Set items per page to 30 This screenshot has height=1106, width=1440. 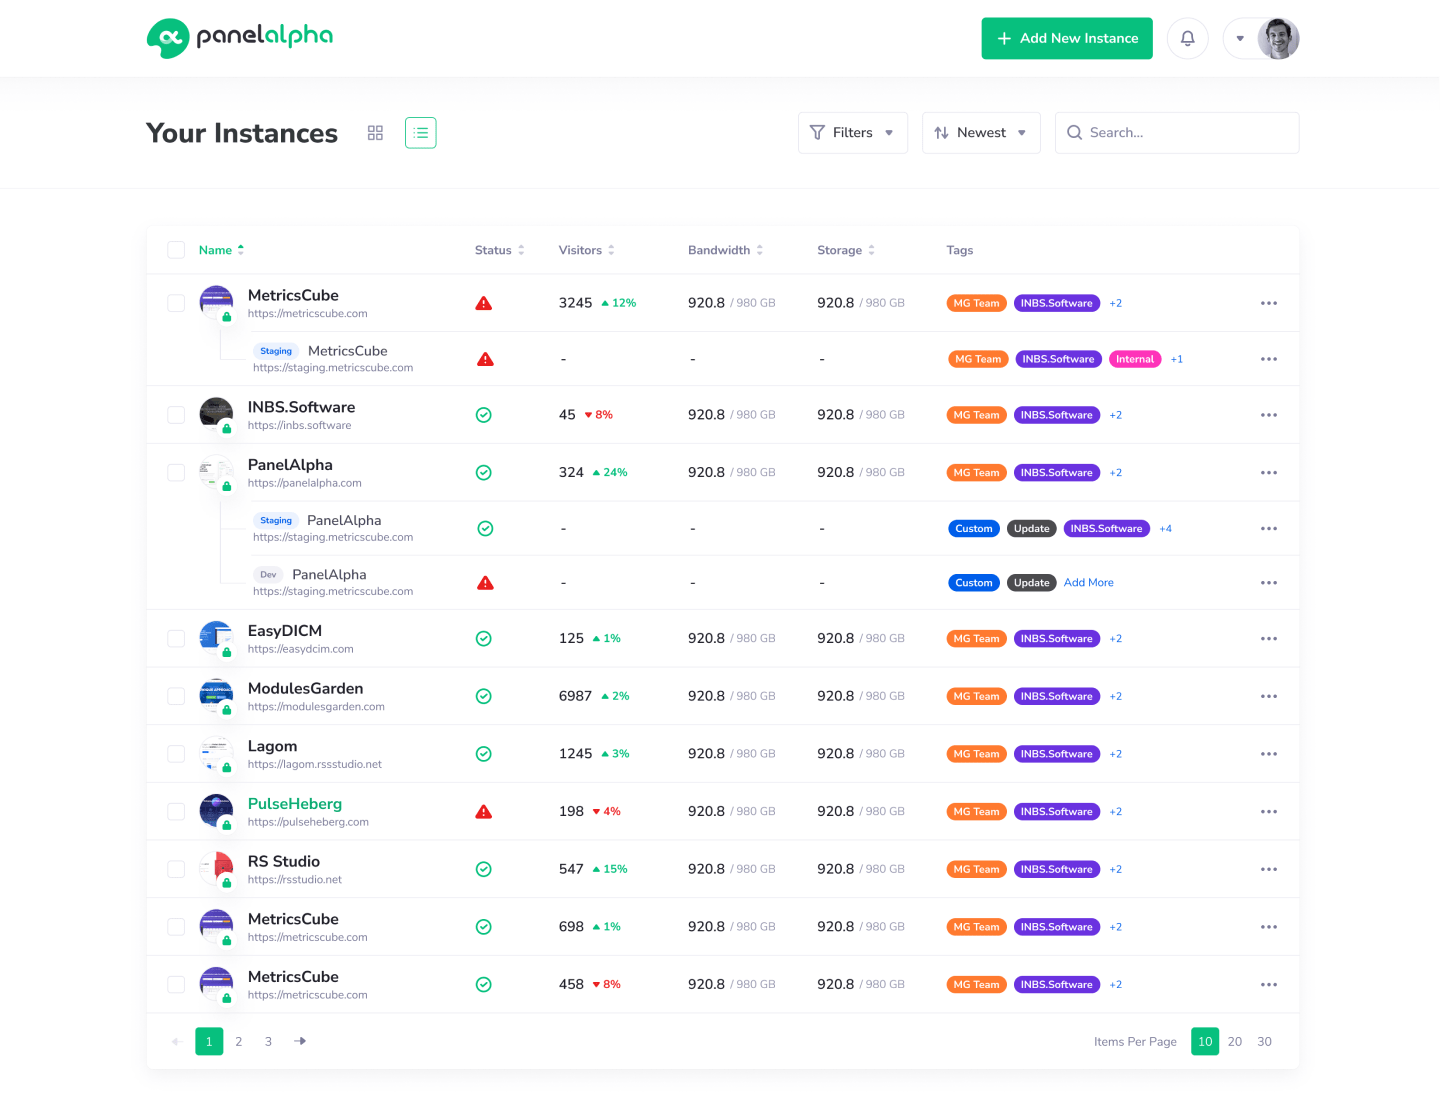pyautogui.click(x=1264, y=1042)
